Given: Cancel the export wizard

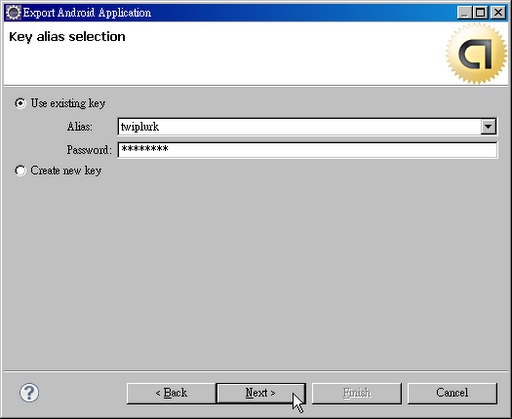Looking at the screenshot, I should [452, 393].
